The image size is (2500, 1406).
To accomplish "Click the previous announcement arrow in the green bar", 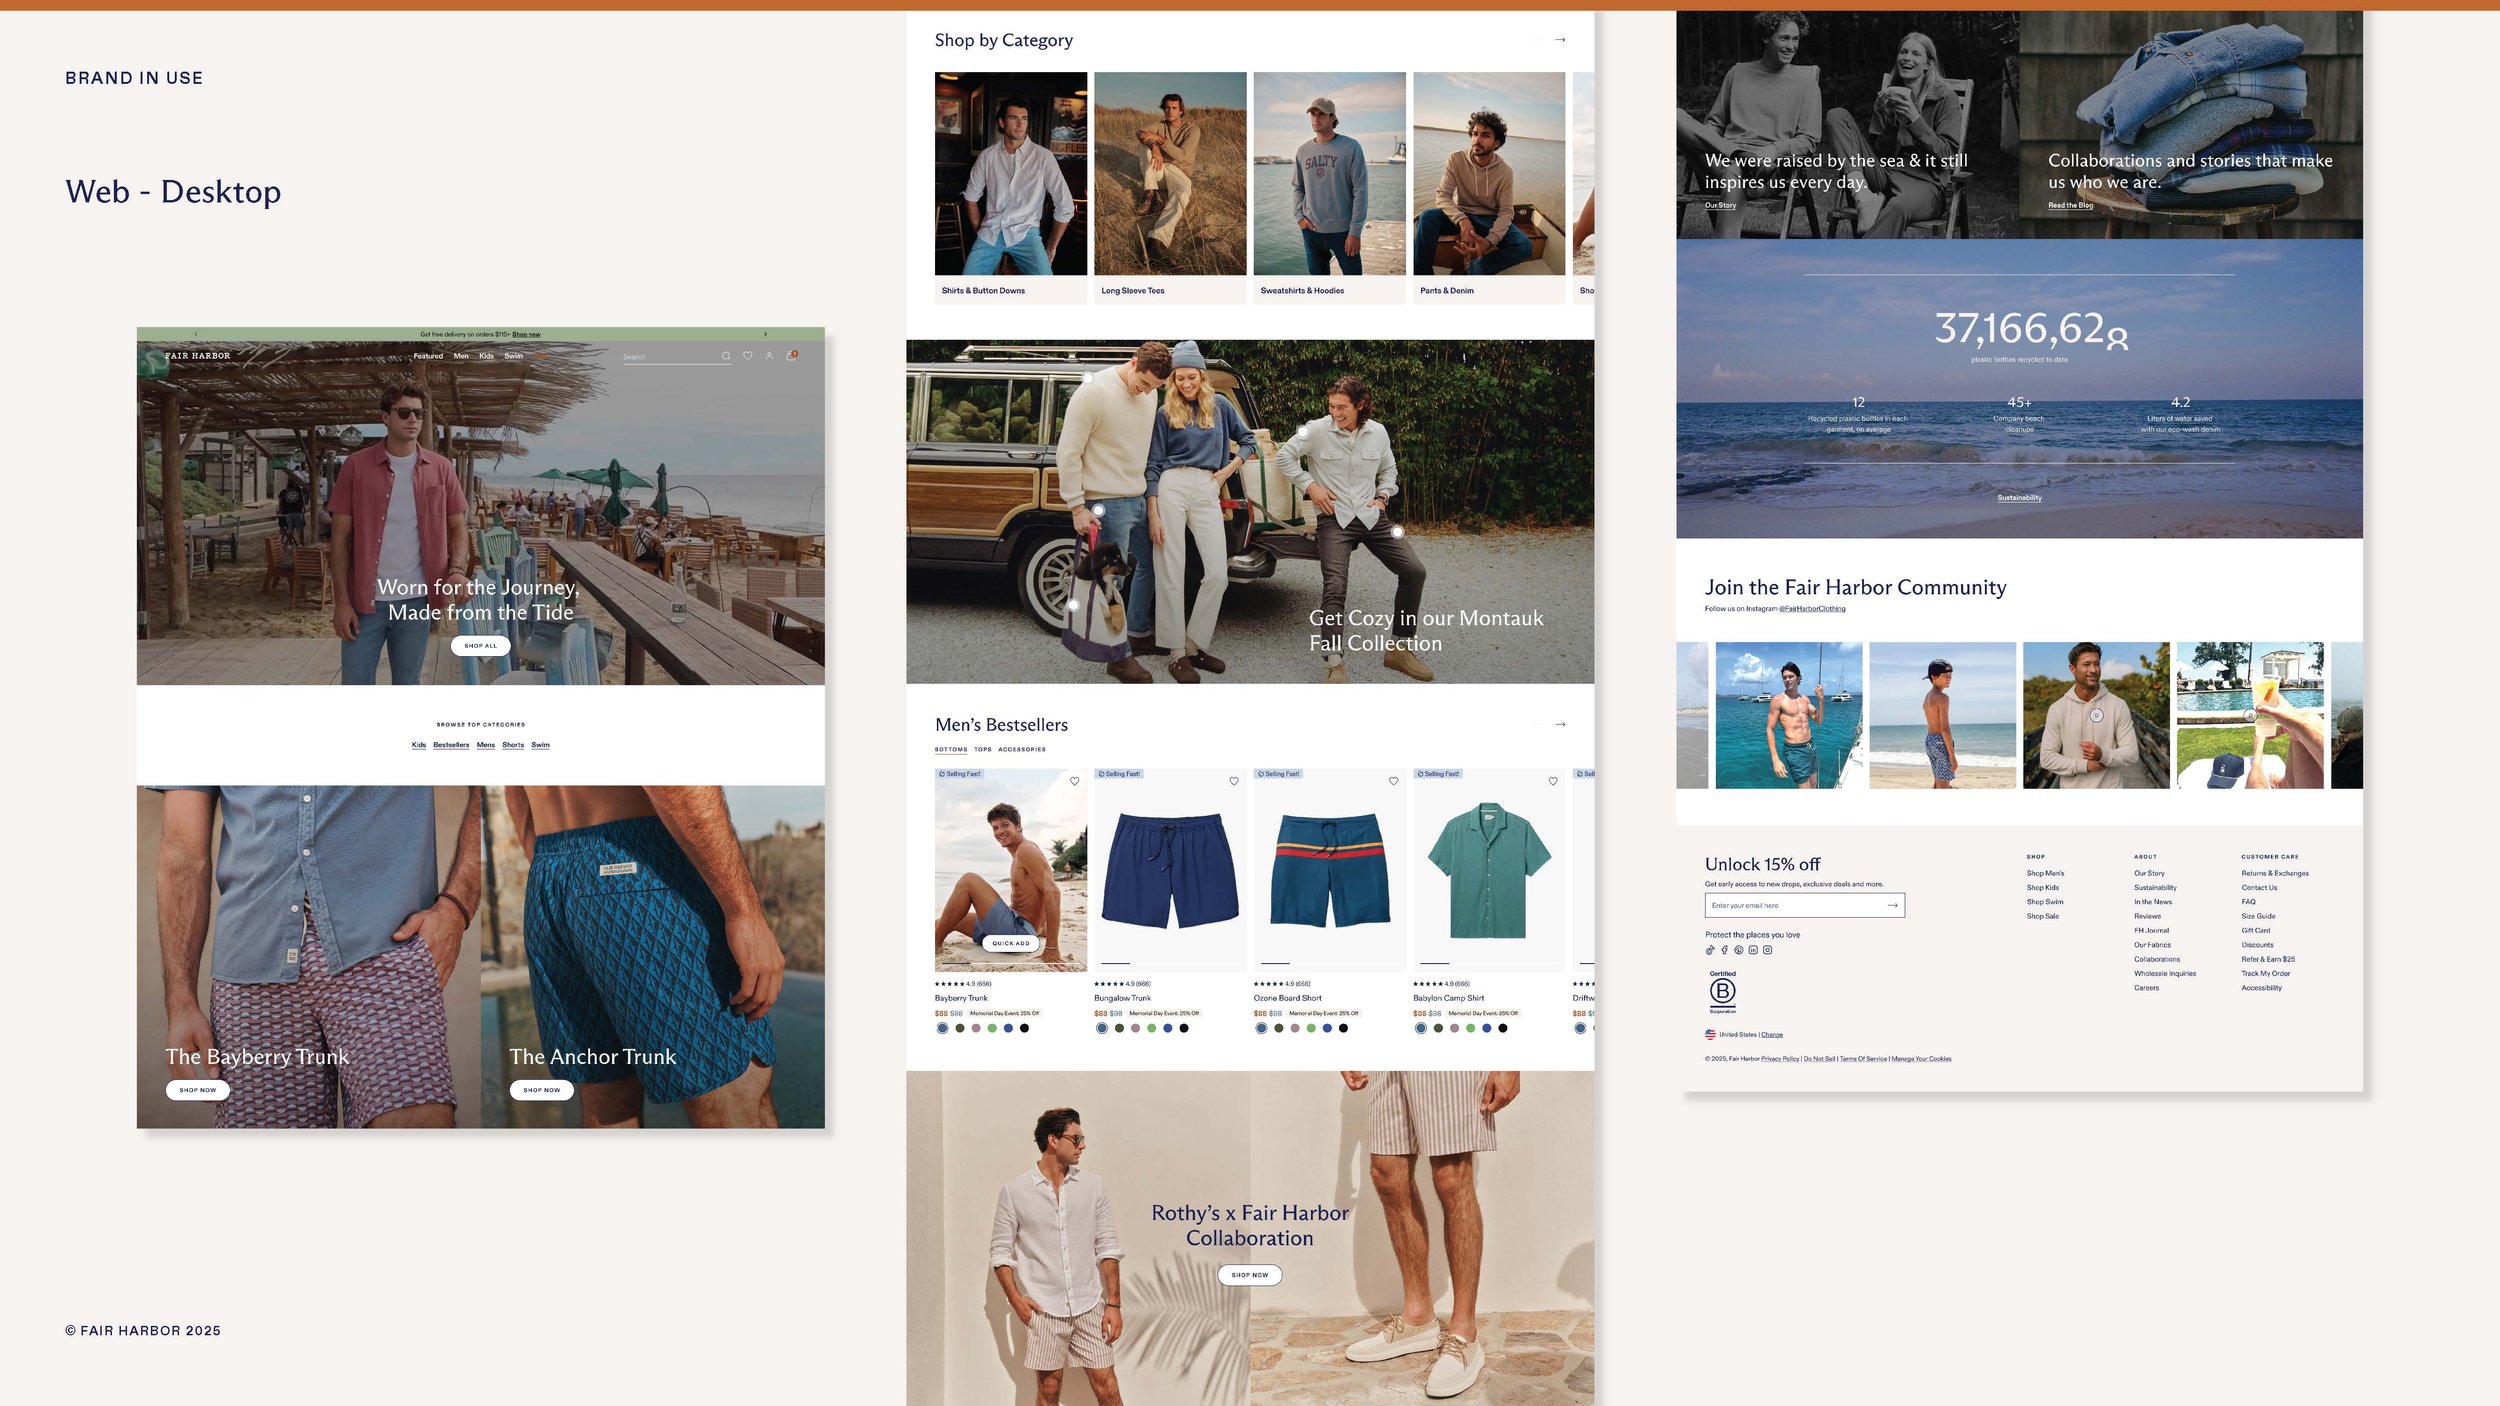I will point(196,334).
